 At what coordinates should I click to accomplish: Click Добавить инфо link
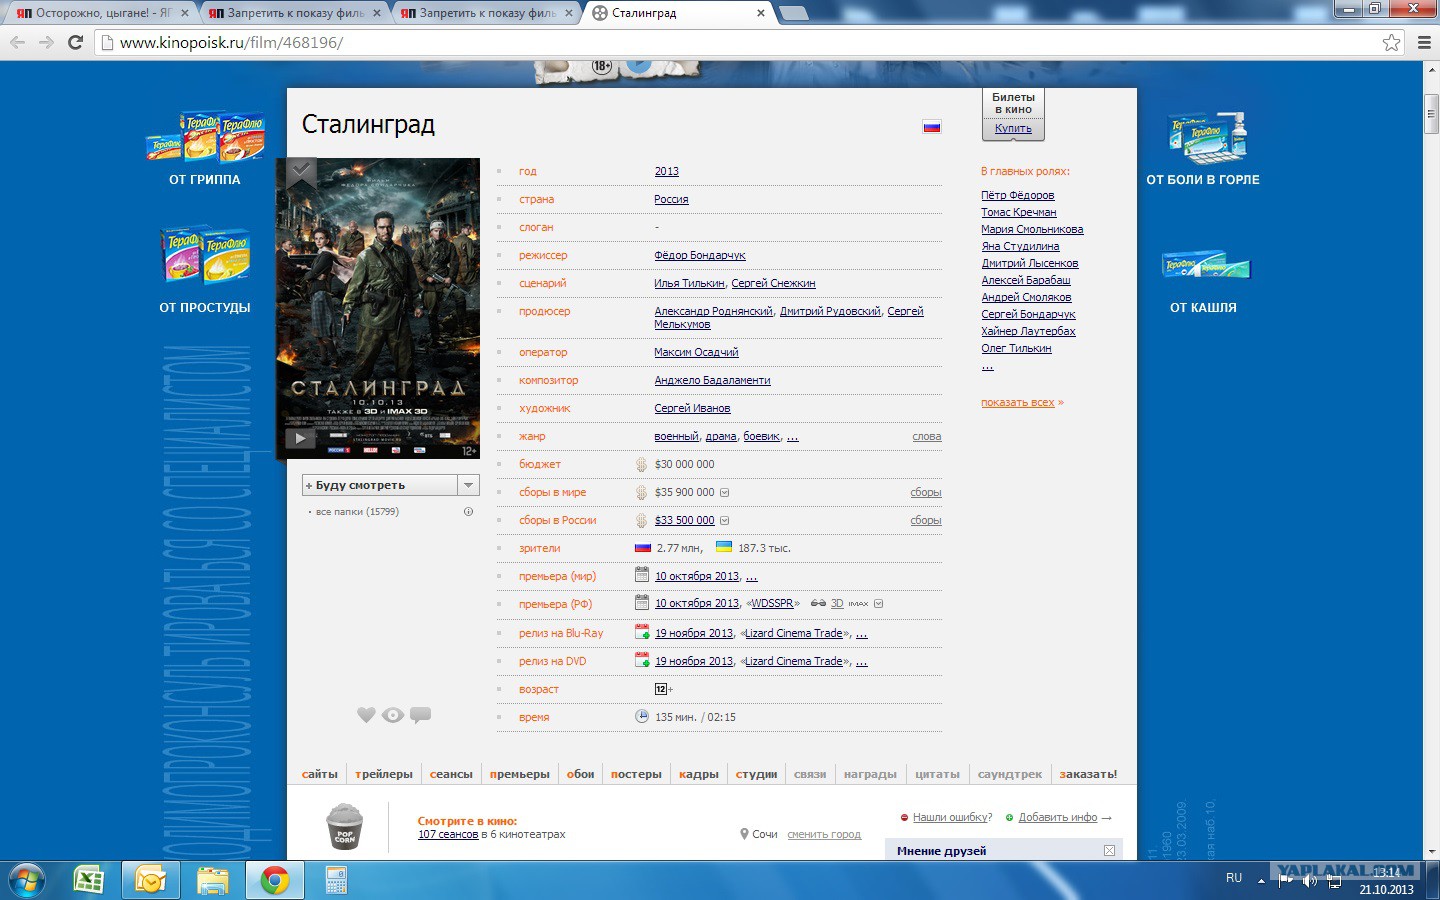pyautogui.click(x=1058, y=817)
